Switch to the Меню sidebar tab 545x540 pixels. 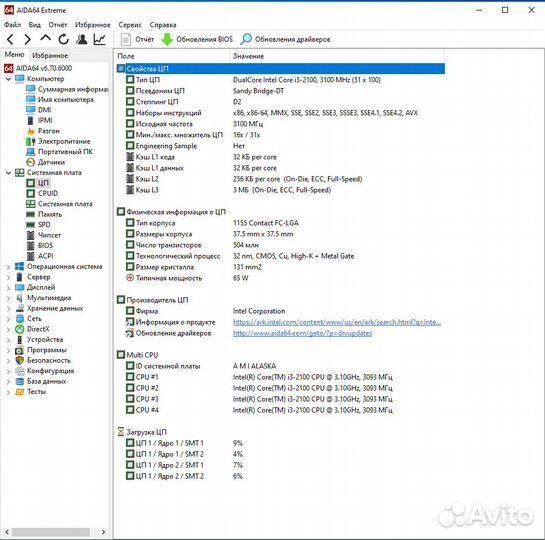coord(14,55)
